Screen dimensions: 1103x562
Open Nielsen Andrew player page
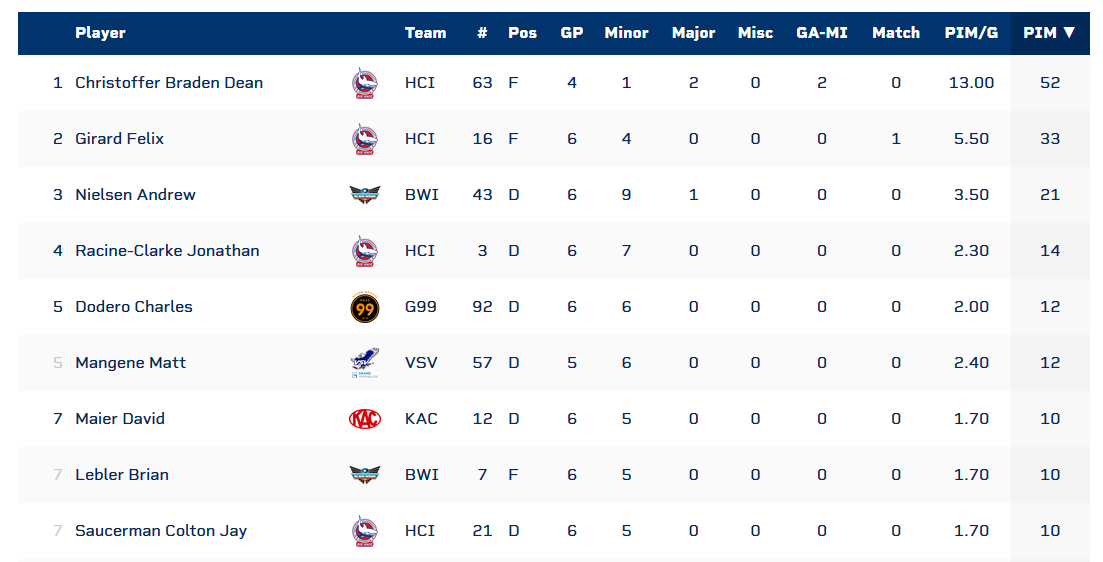[135, 195]
